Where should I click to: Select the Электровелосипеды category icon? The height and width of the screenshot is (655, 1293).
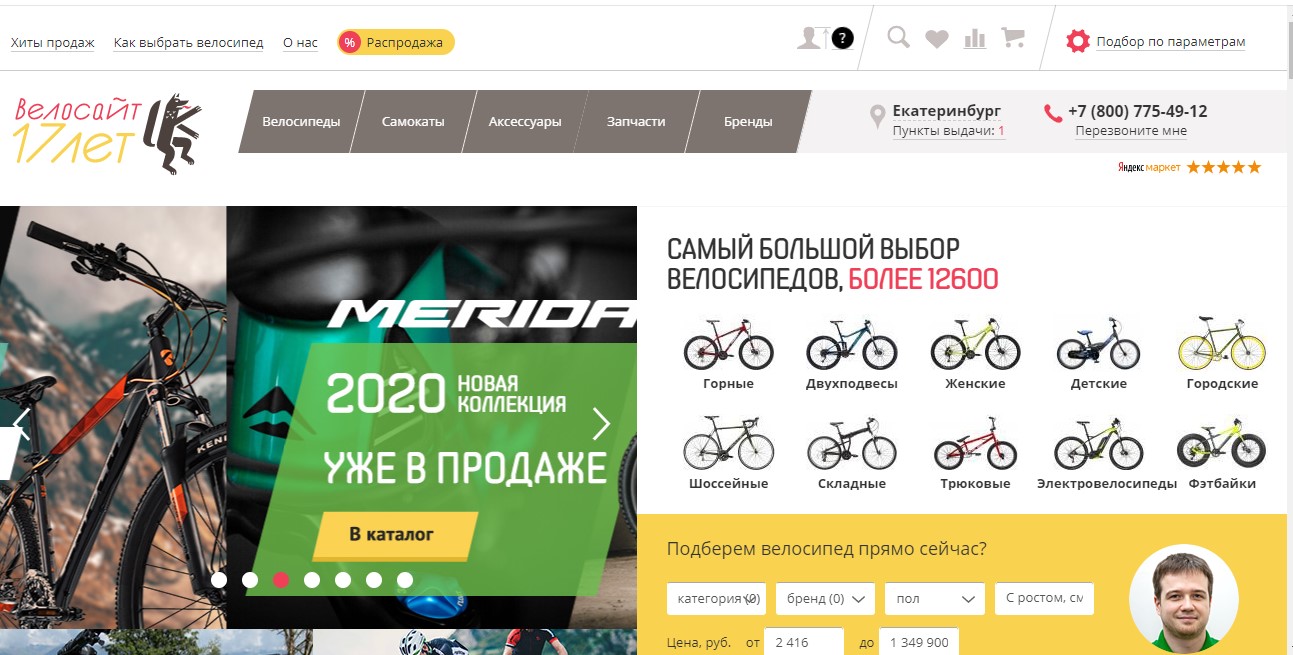1098,445
